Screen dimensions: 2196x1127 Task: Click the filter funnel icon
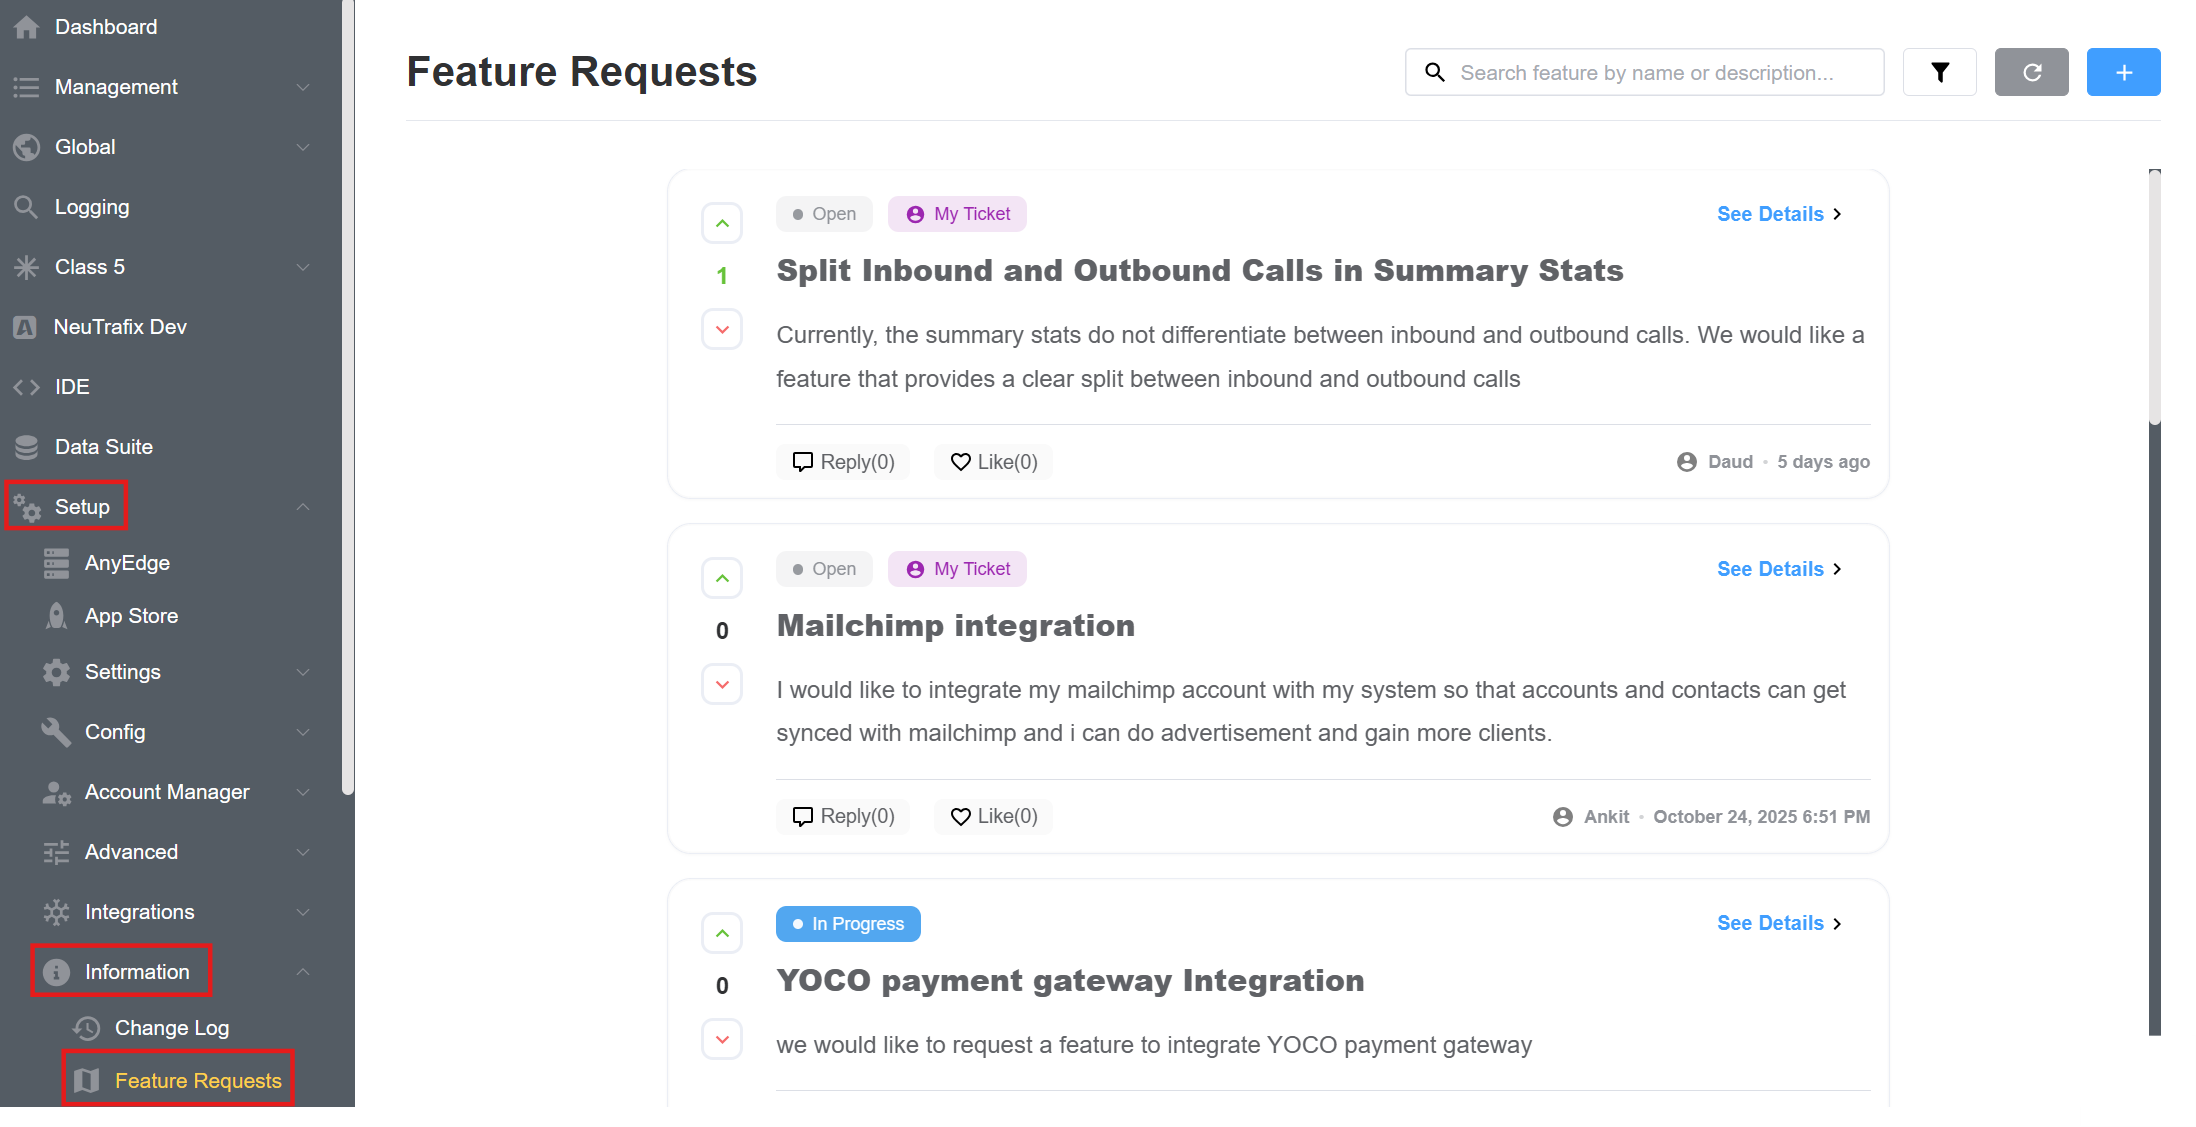pos(1939,72)
